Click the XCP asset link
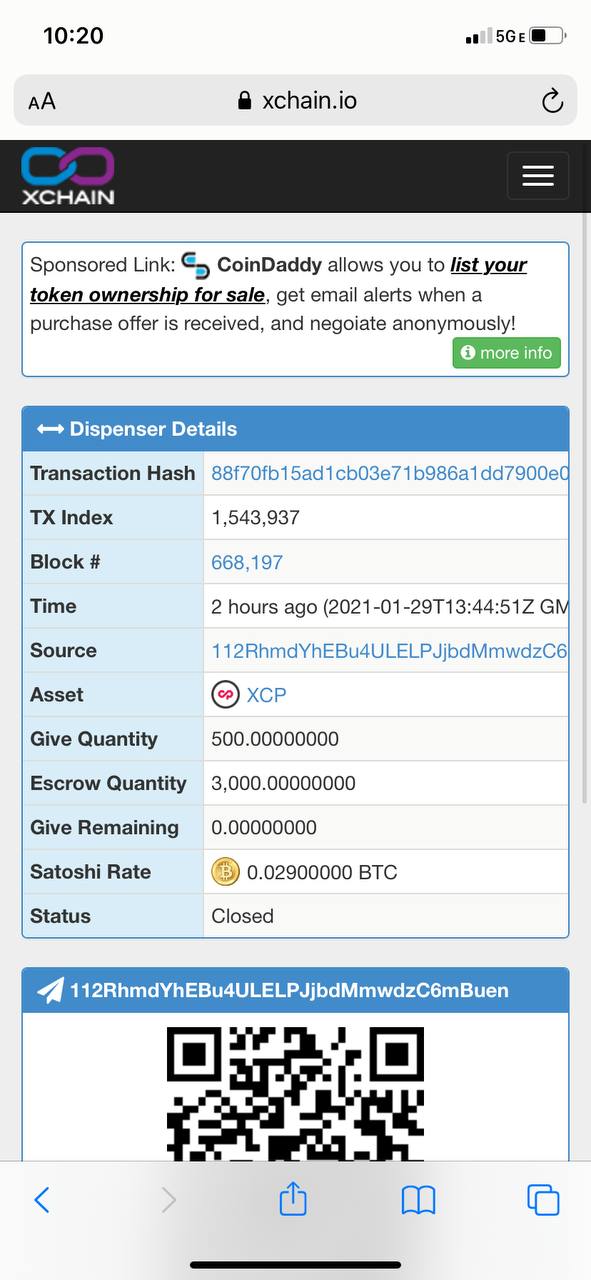591x1280 pixels. (266, 695)
